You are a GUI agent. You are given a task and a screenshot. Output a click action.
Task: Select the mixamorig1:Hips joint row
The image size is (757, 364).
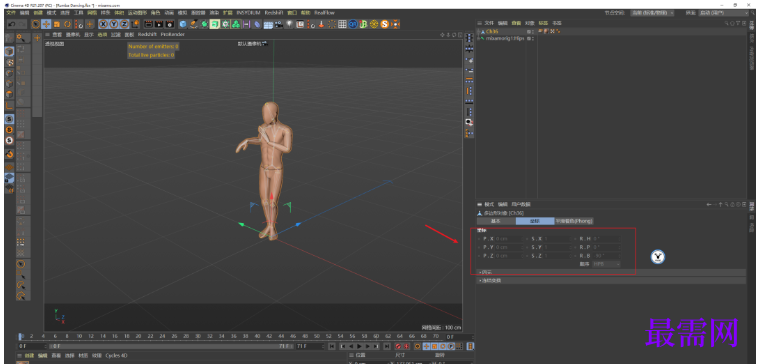pos(505,38)
